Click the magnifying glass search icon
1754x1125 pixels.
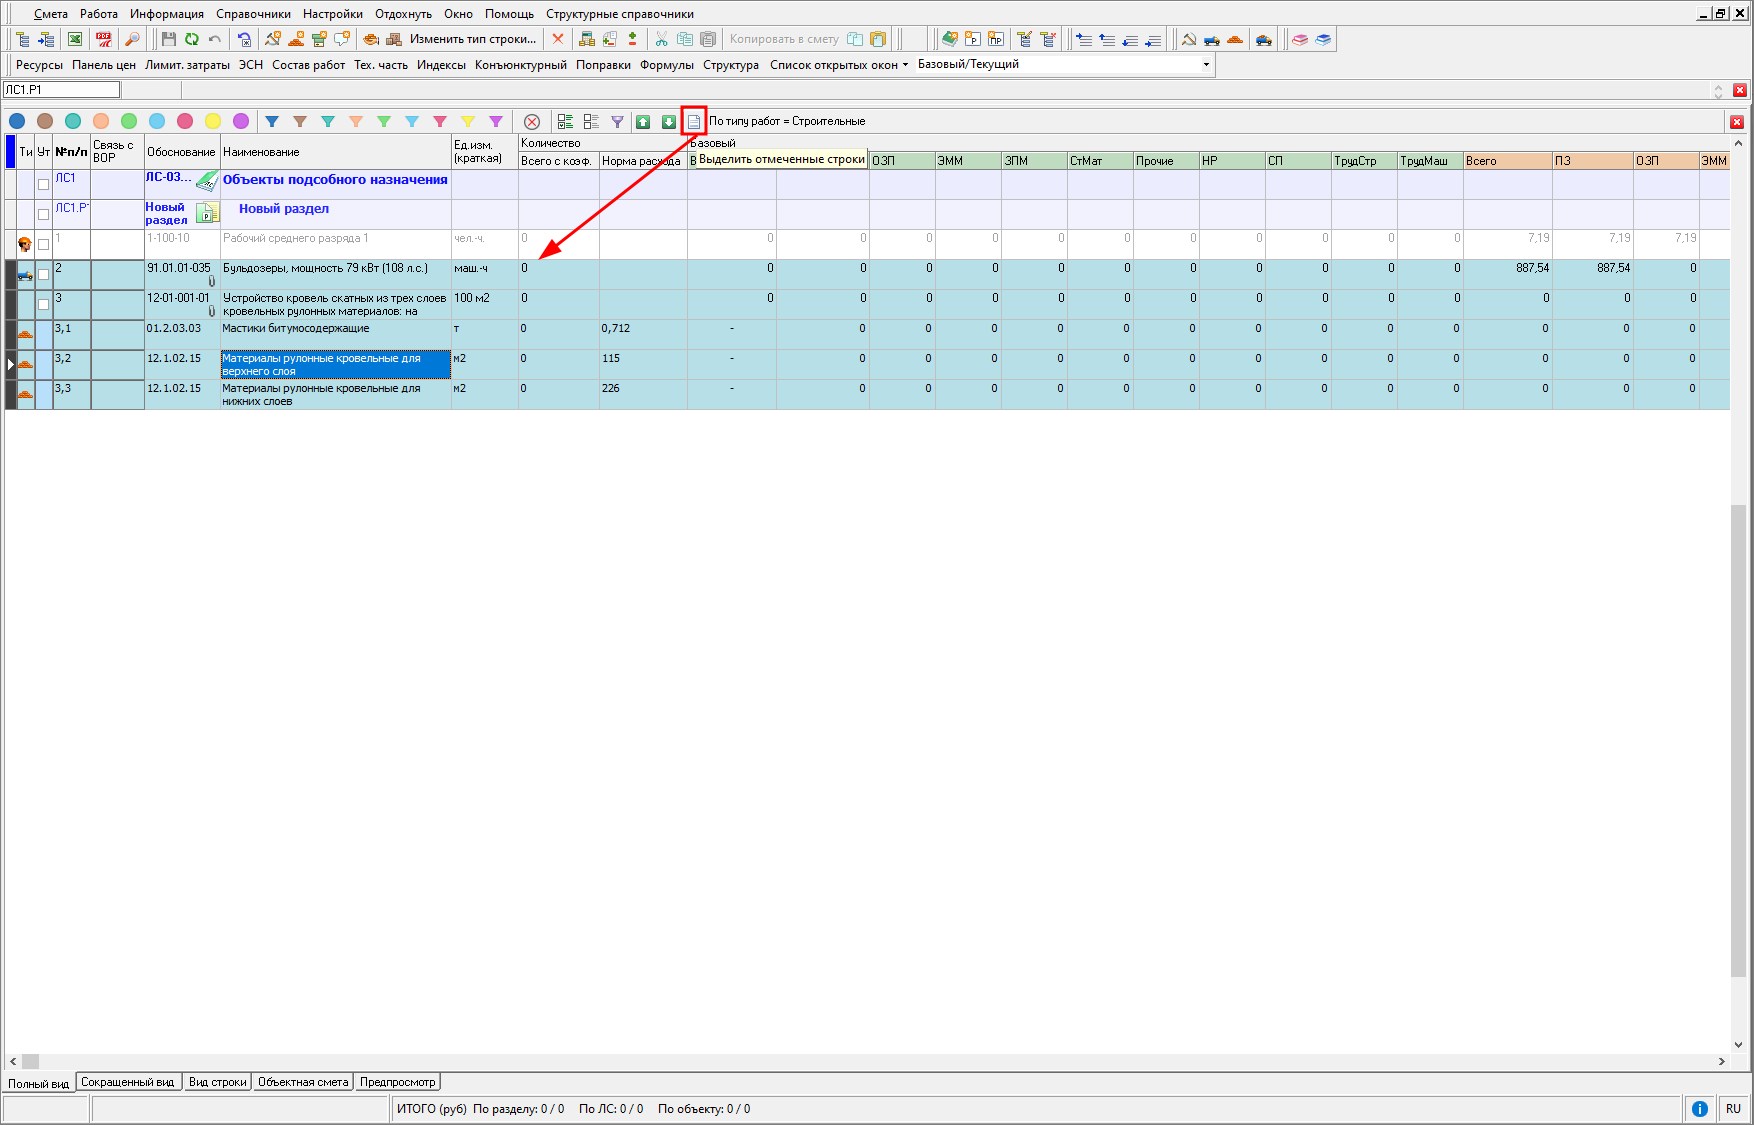click(131, 39)
